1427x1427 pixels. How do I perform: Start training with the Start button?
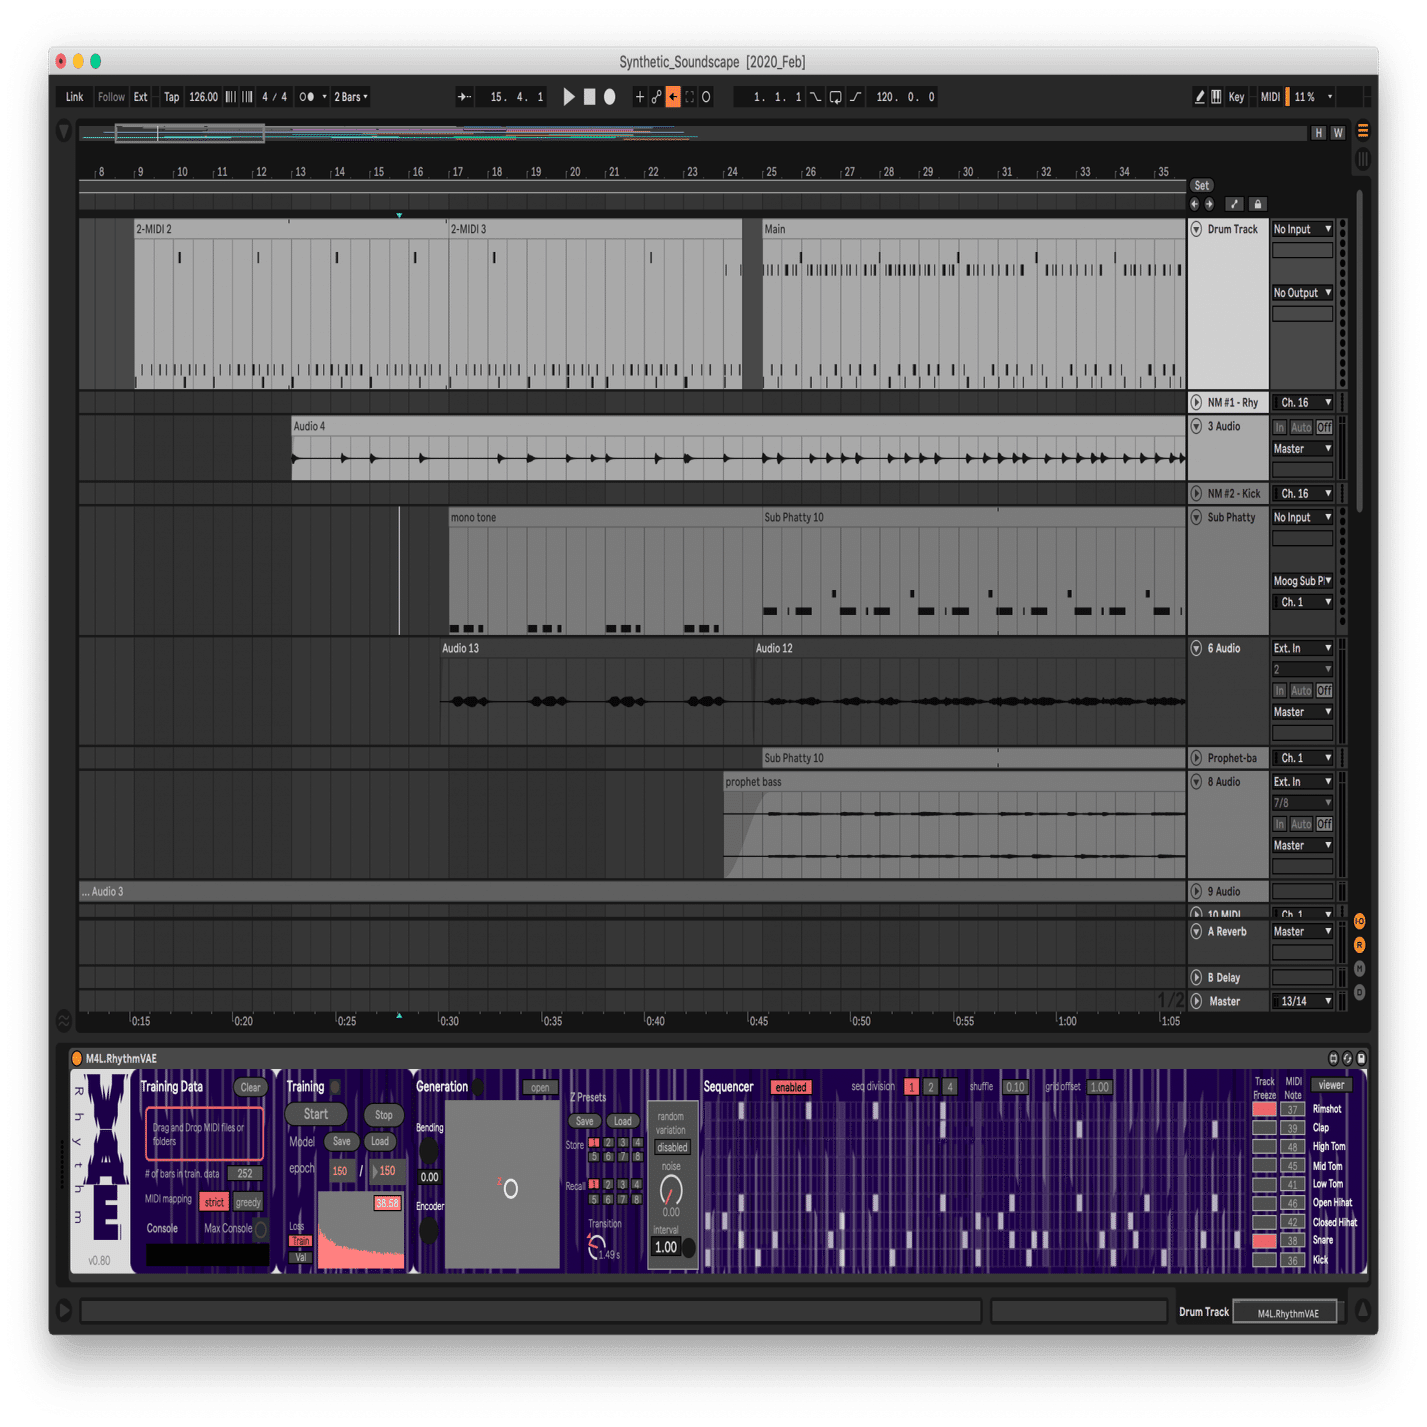pyautogui.click(x=316, y=1114)
